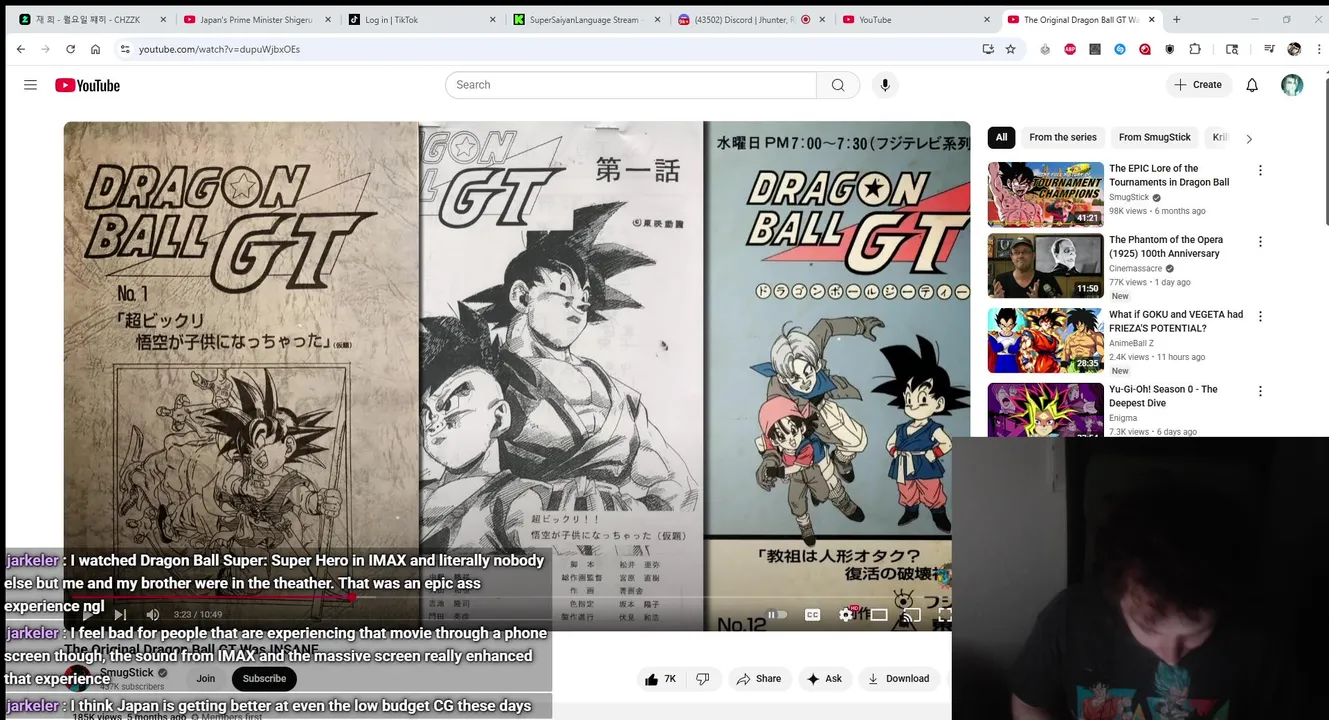
Task: Open the player settings gear
Action: click(x=846, y=614)
